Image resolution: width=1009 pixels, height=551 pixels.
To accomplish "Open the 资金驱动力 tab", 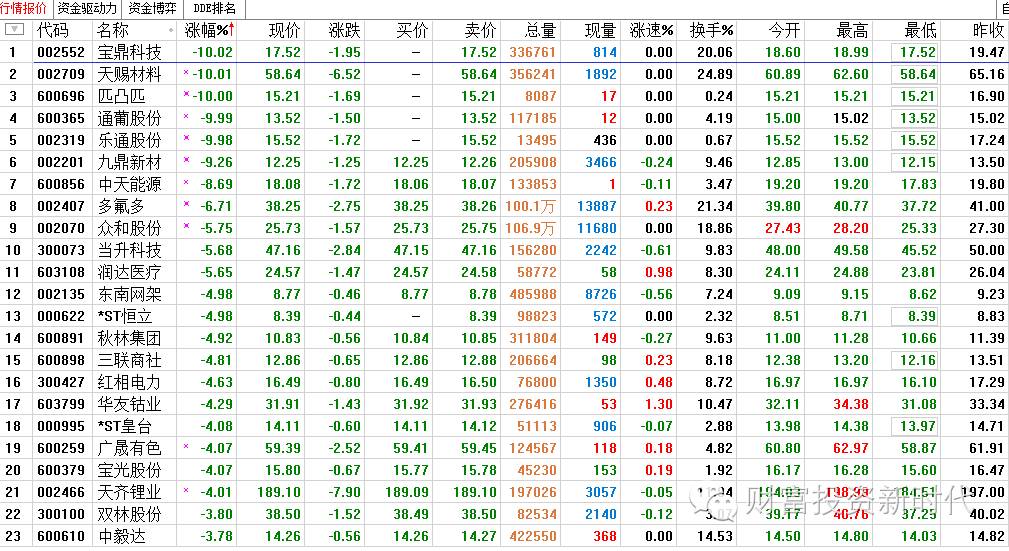I will coord(87,8).
